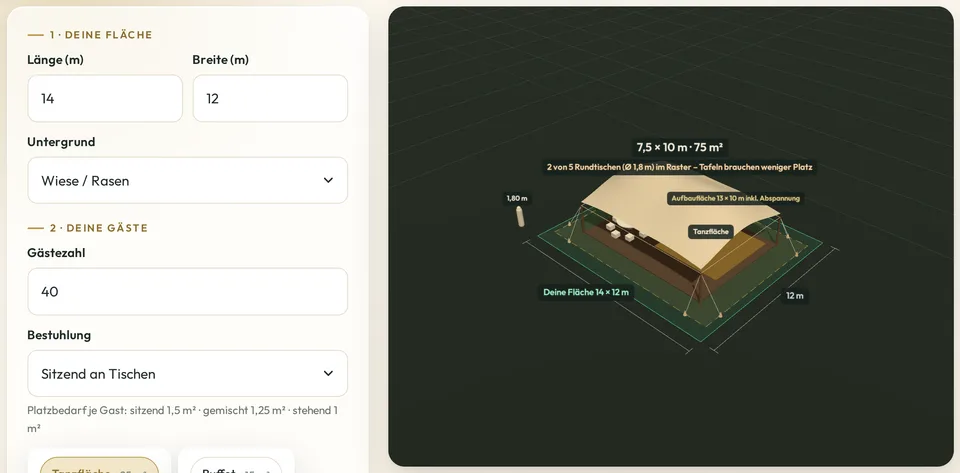Open the Bestuhlung dropdown
This screenshot has height=473, width=960.
tap(187, 374)
